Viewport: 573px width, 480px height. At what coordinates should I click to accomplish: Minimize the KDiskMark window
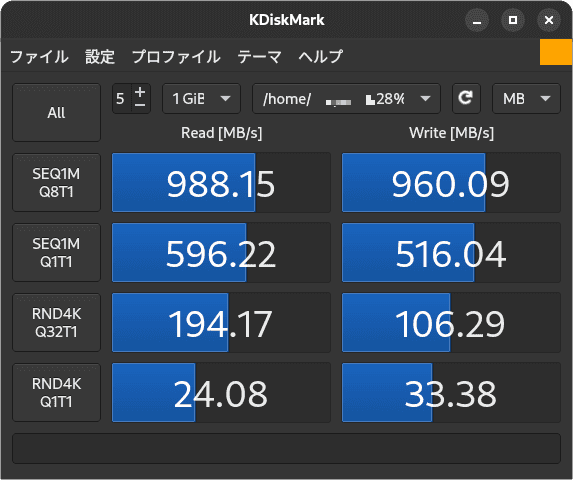pyautogui.click(x=477, y=20)
